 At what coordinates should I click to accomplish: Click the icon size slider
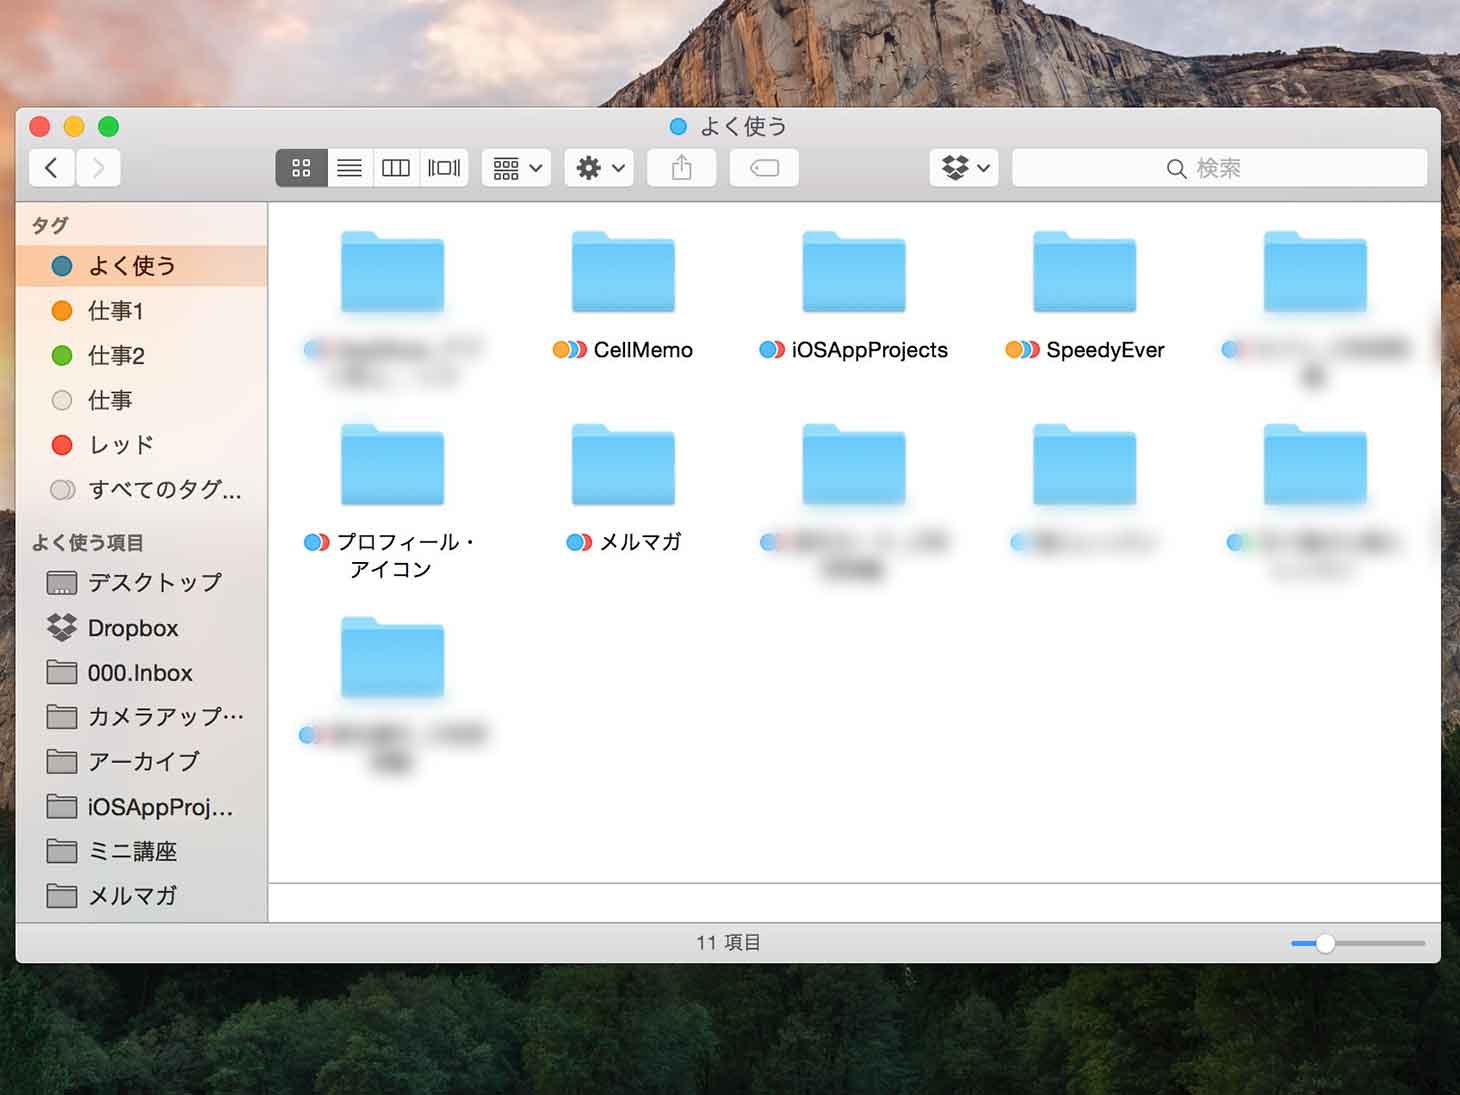[1358, 943]
